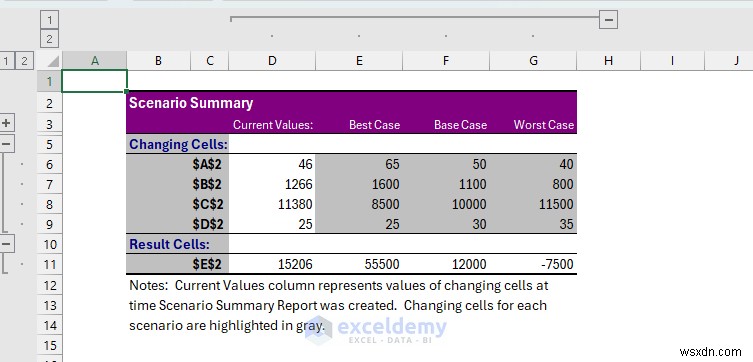This screenshot has height=362, width=753.
Task: Click Best Case value 65
Action: (x=359, y=165)
